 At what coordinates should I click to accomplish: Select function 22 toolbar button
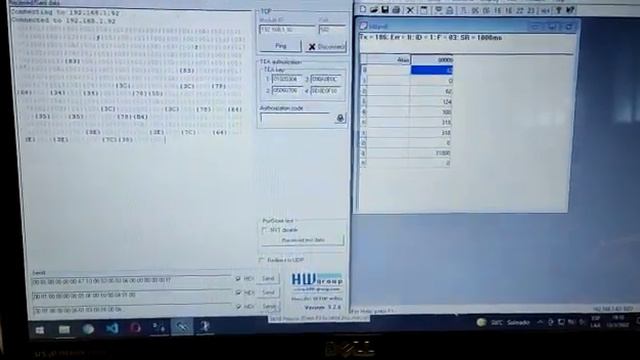519,11
